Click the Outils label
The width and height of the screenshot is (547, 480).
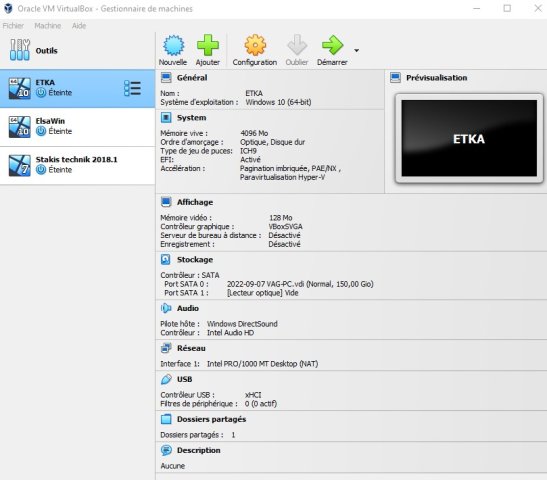(46, 51)
